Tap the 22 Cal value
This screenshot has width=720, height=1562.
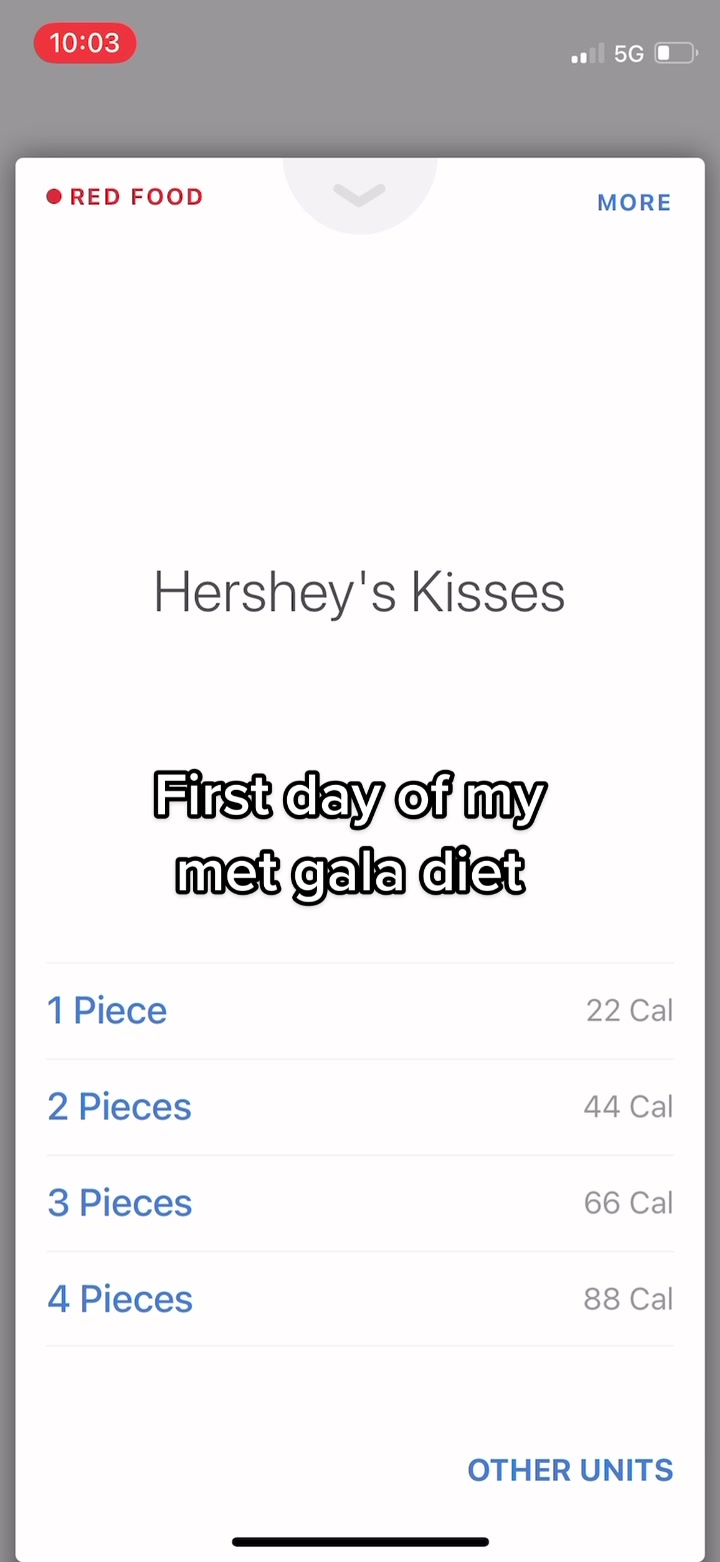point(629,1010)
